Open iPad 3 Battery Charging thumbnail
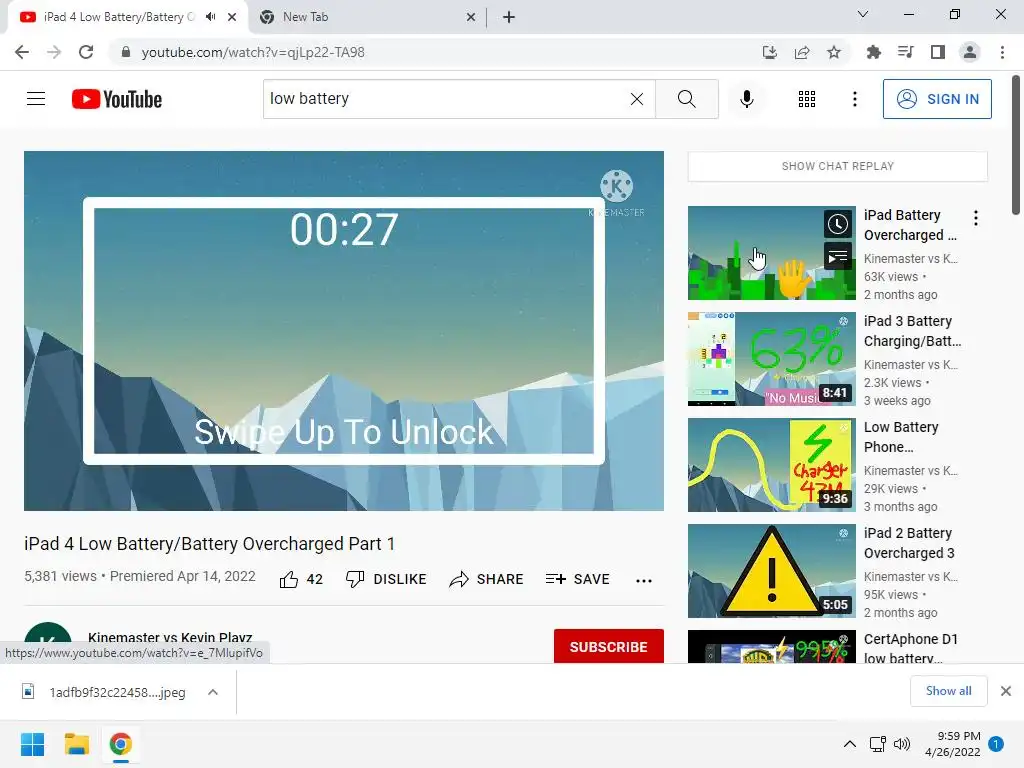Image resolution: width=1024 pixels, height=768 pixels. [x=771, y=359]
